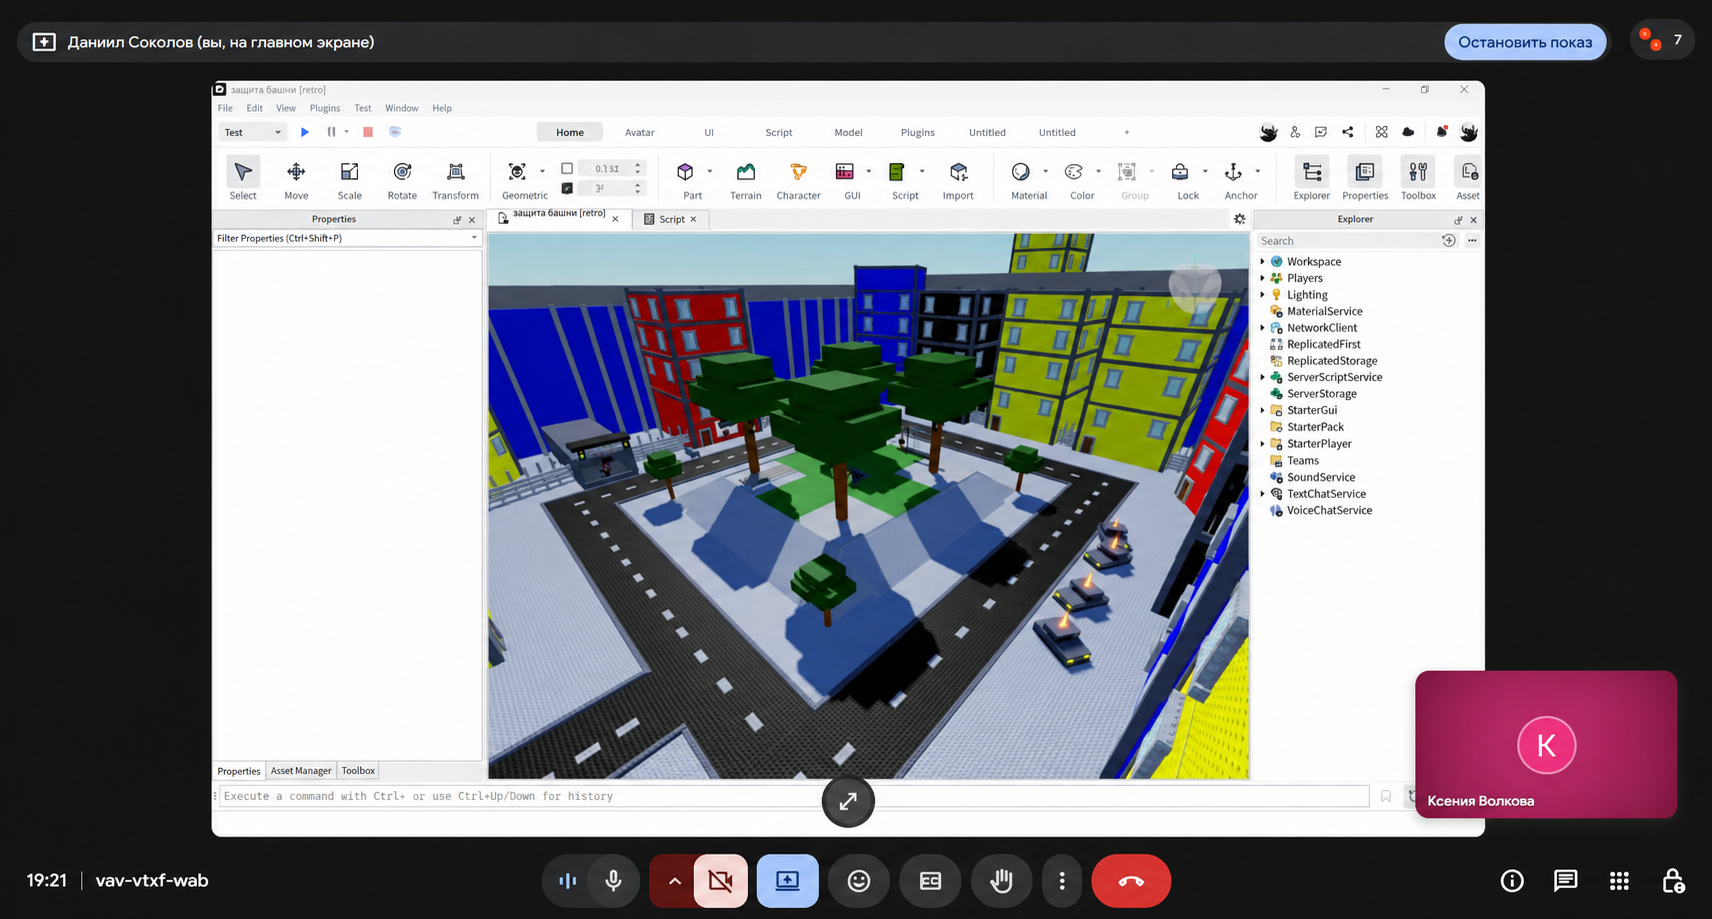This screenshot has height=919, width=1712.
Task: Turn on camera in the call
Action: click(x=720, y=881)
